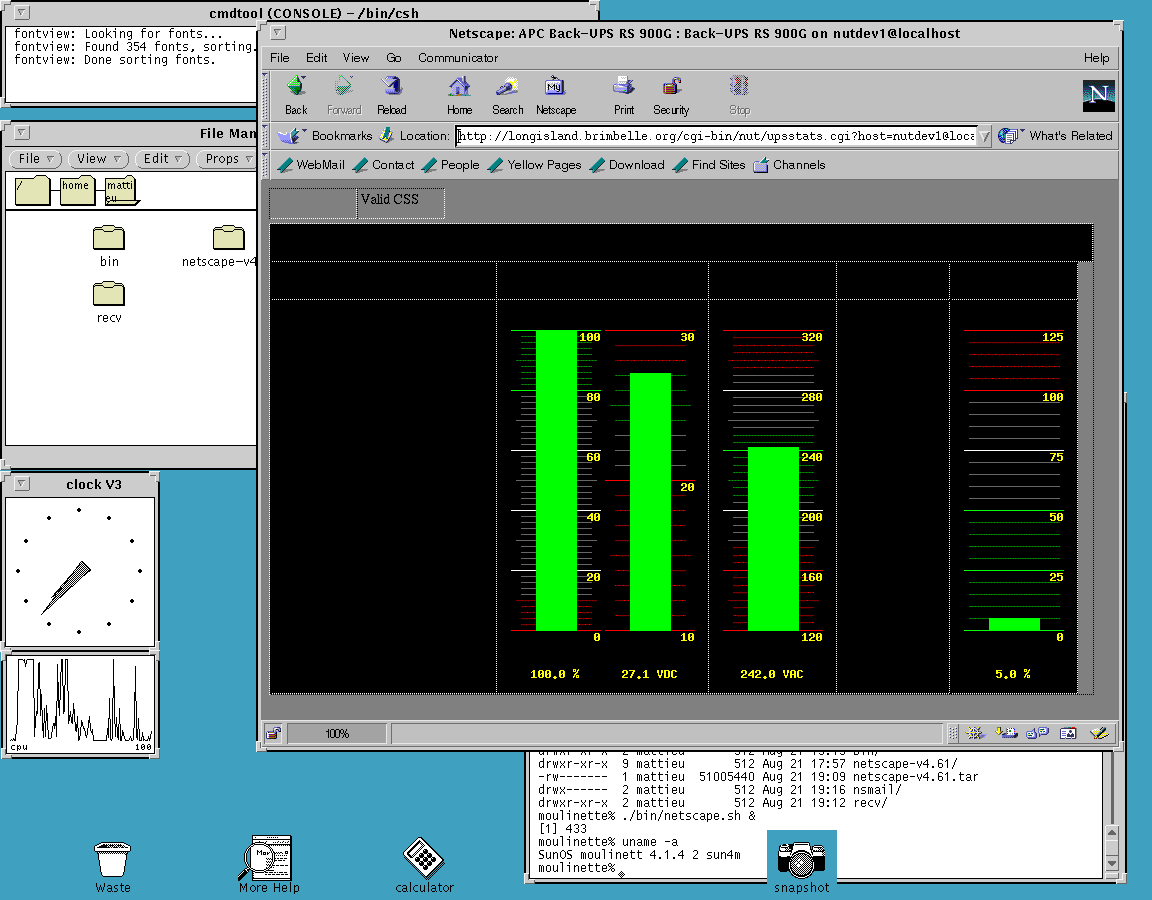Reload the page with Reload icon

(392, 96)
